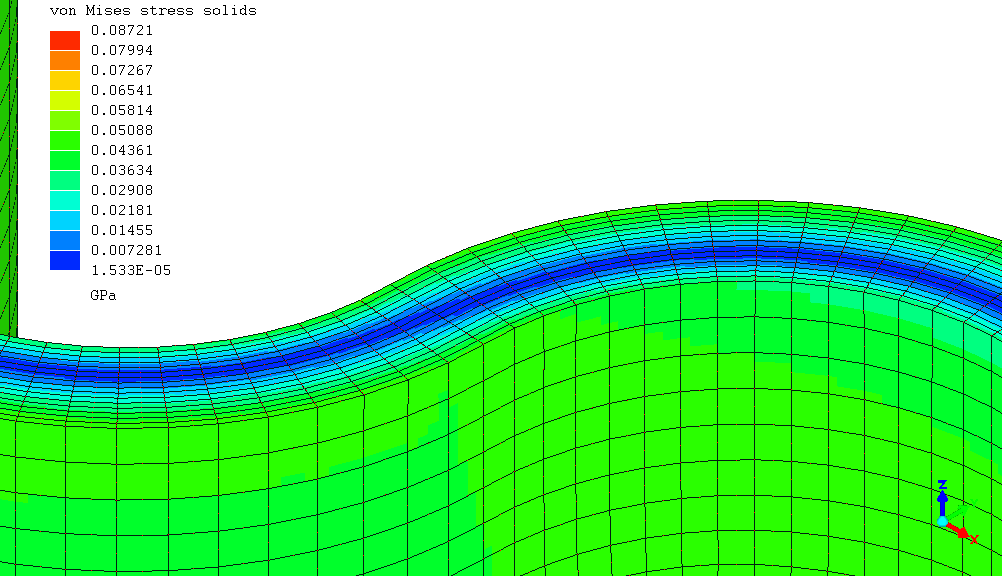Screen dimensions: 1002x576
Task: Click the legend value 0.01455
Action: click(122, 230)
